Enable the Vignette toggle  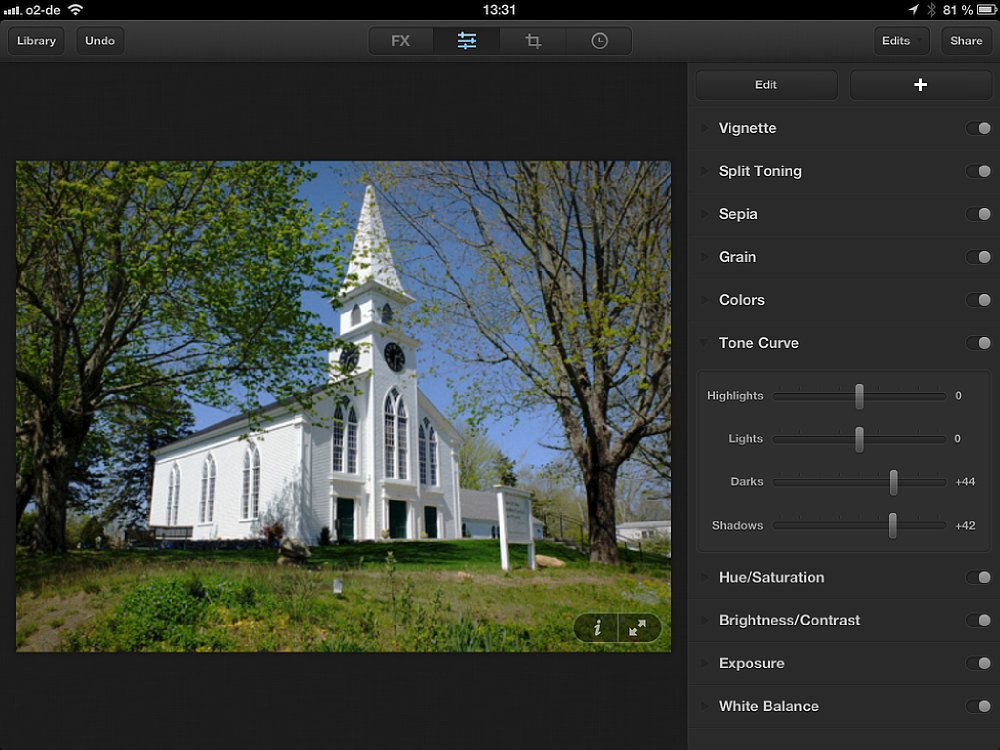(x=978, y=128)
